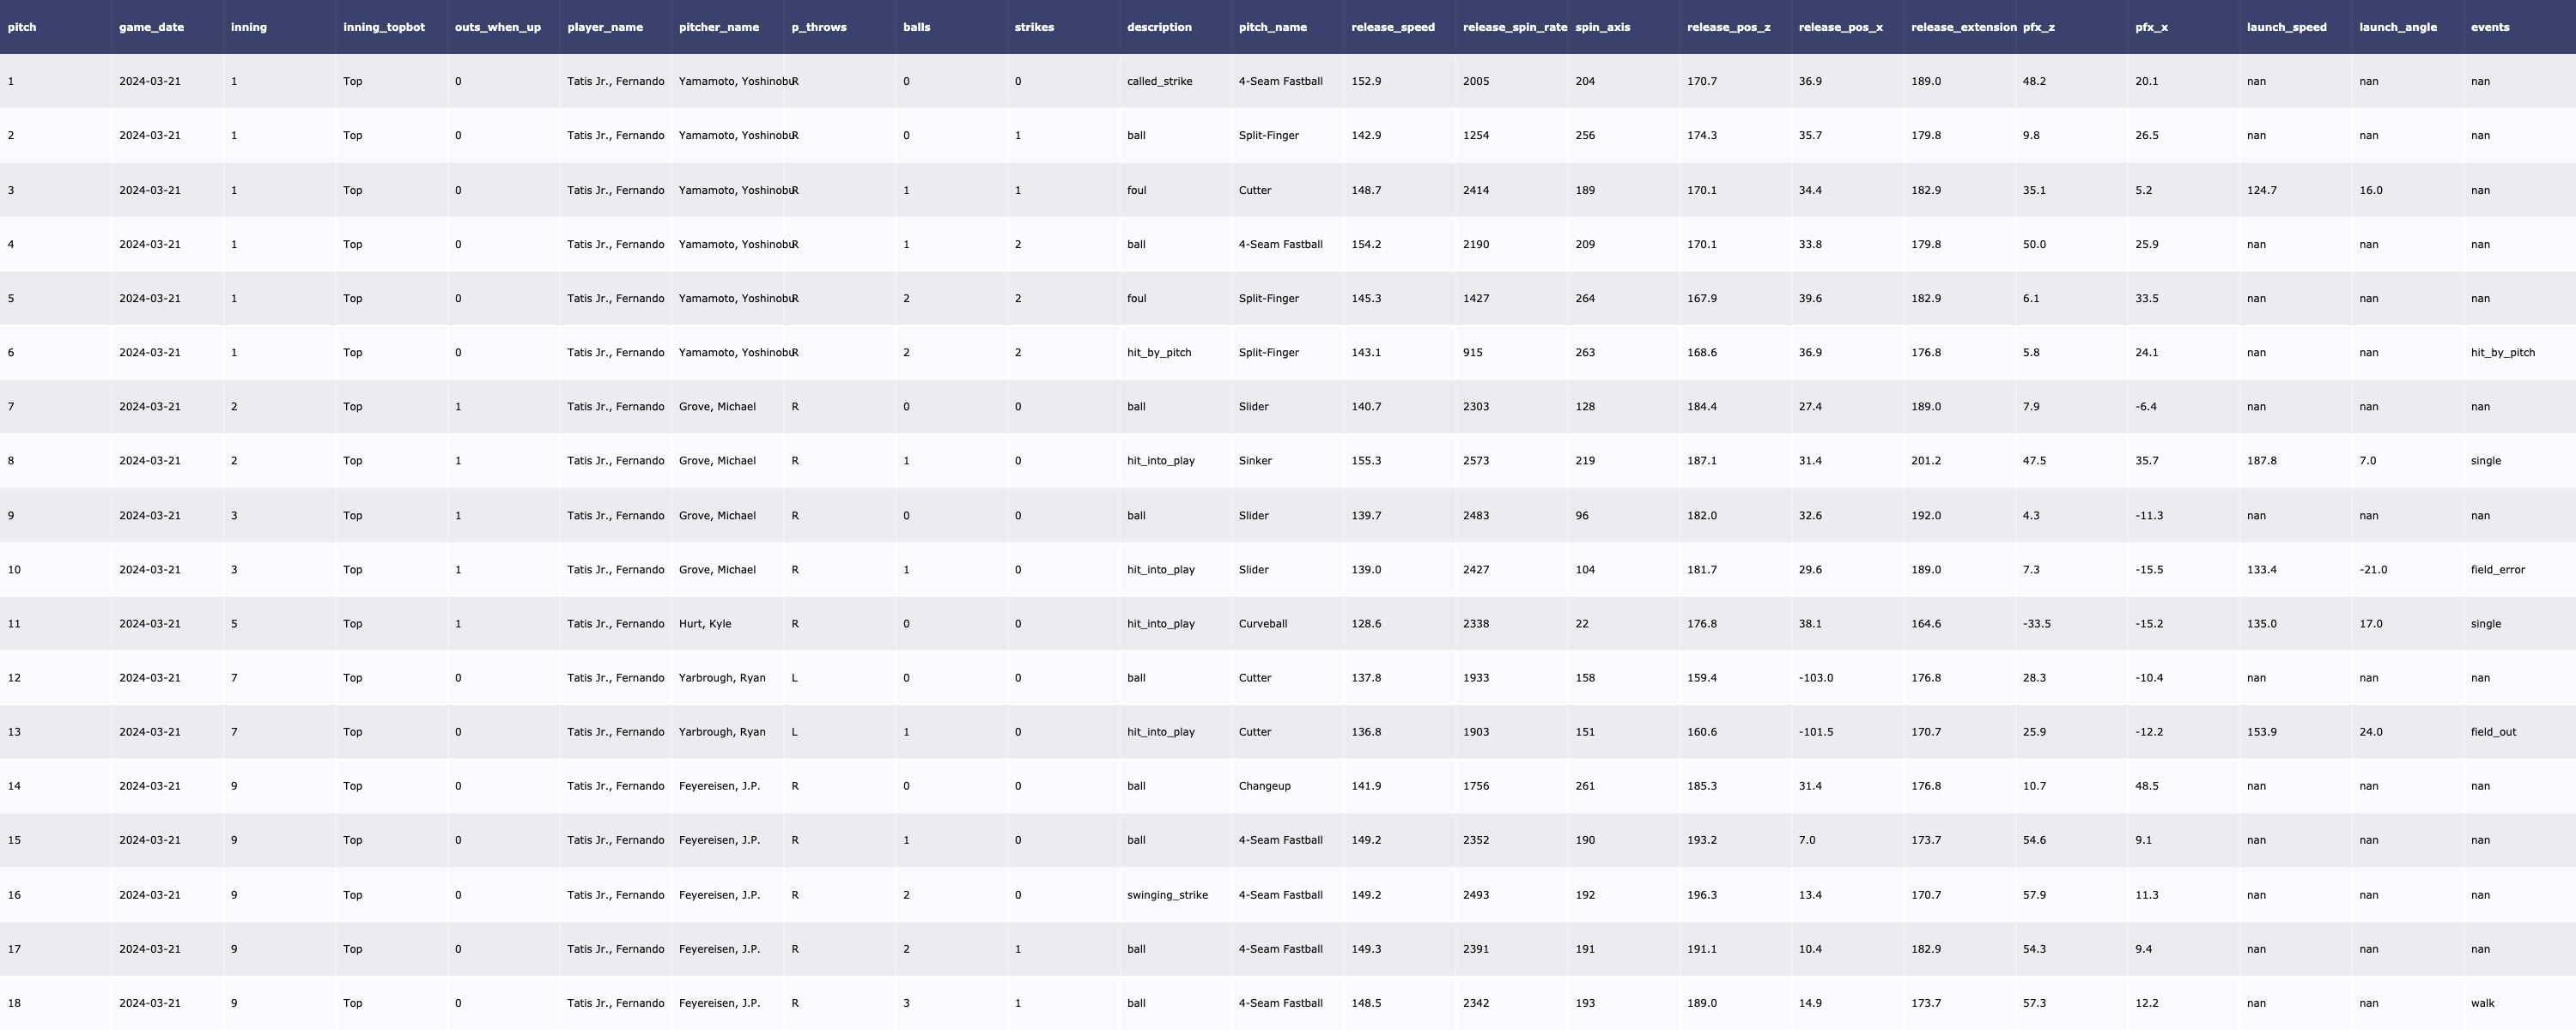Image resolution: width=2576 pixels, height=1030 pixels.
Task: Click the 187.8 launch_speed value
Action: (2261, 461)
